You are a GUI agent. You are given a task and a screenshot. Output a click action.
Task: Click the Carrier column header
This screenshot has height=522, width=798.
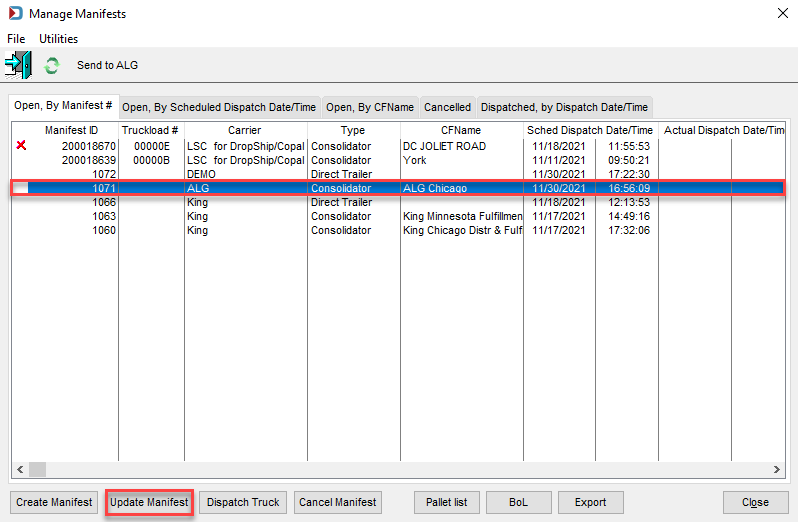[245, 130]
